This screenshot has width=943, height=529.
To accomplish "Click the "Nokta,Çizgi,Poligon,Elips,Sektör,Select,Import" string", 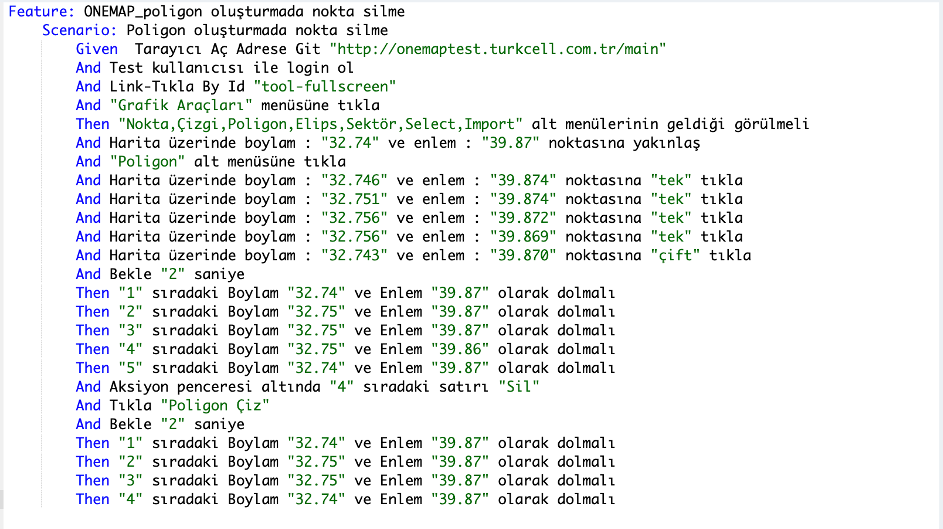I will [x=320, y=124].
